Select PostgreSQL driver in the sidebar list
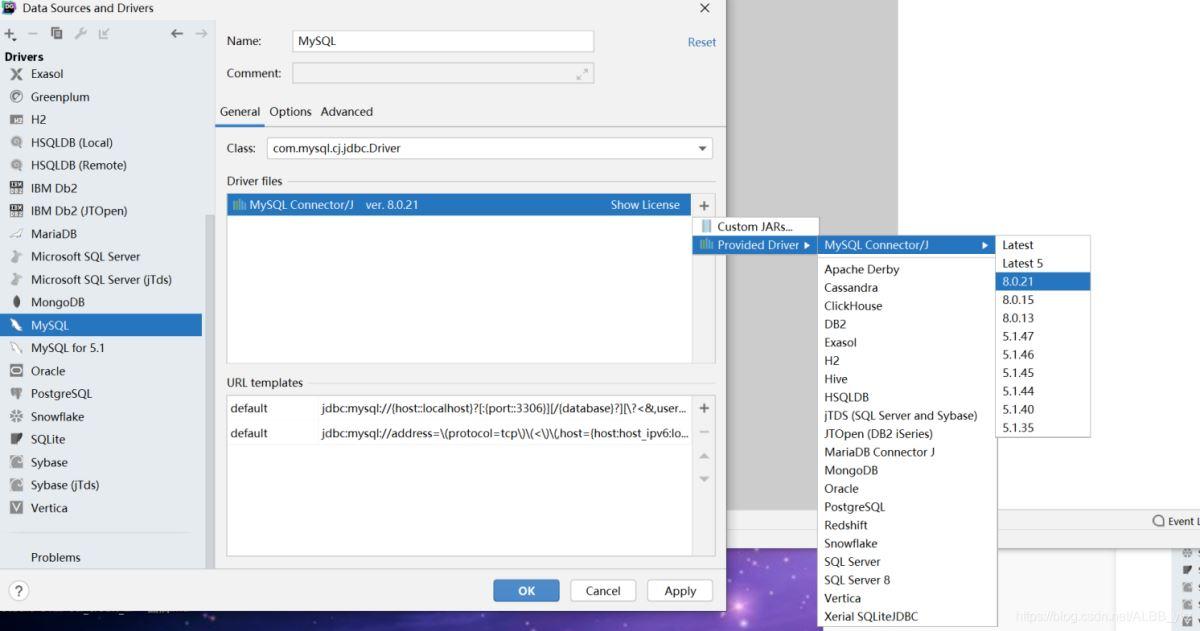This screenshot has width=1200, height=631. point(60,394)
